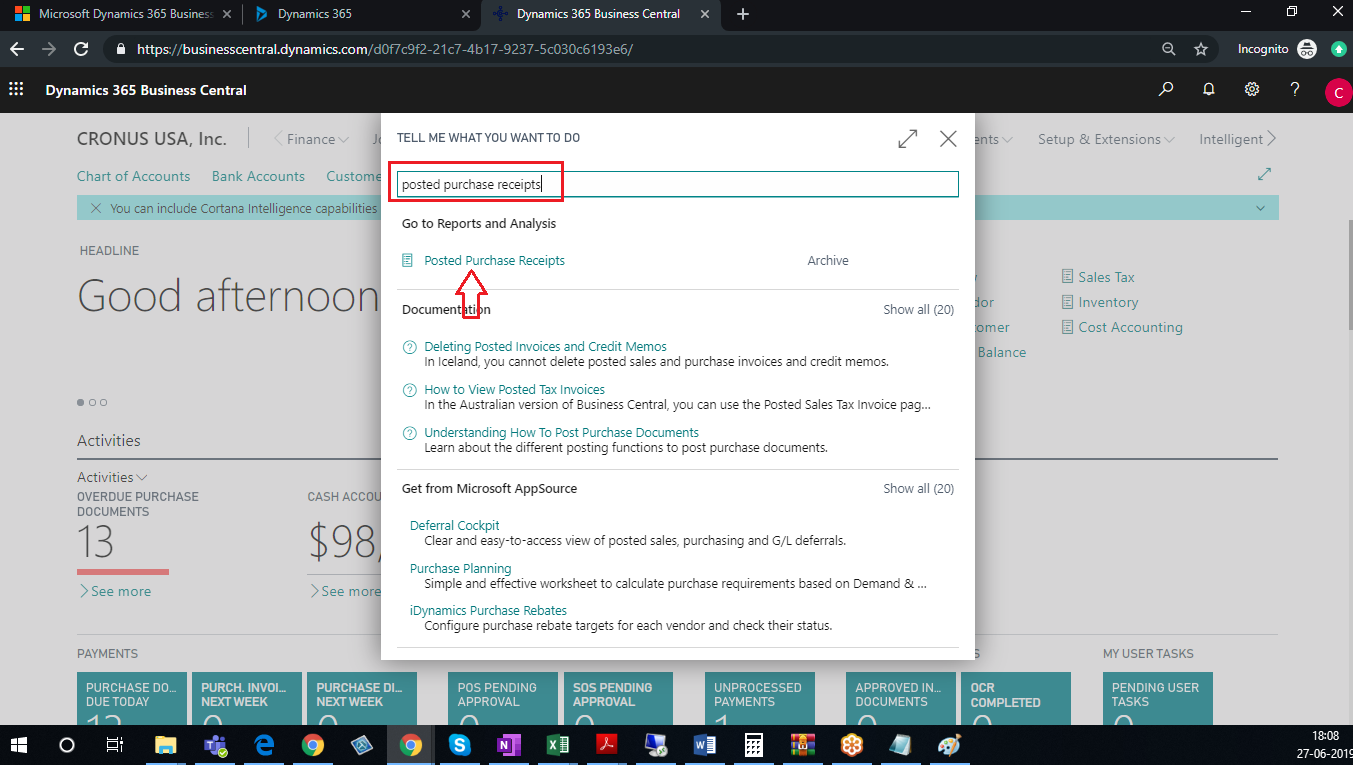Open the Inventory report link
Screen dimensions: 1353x765
click(1108, 302)
